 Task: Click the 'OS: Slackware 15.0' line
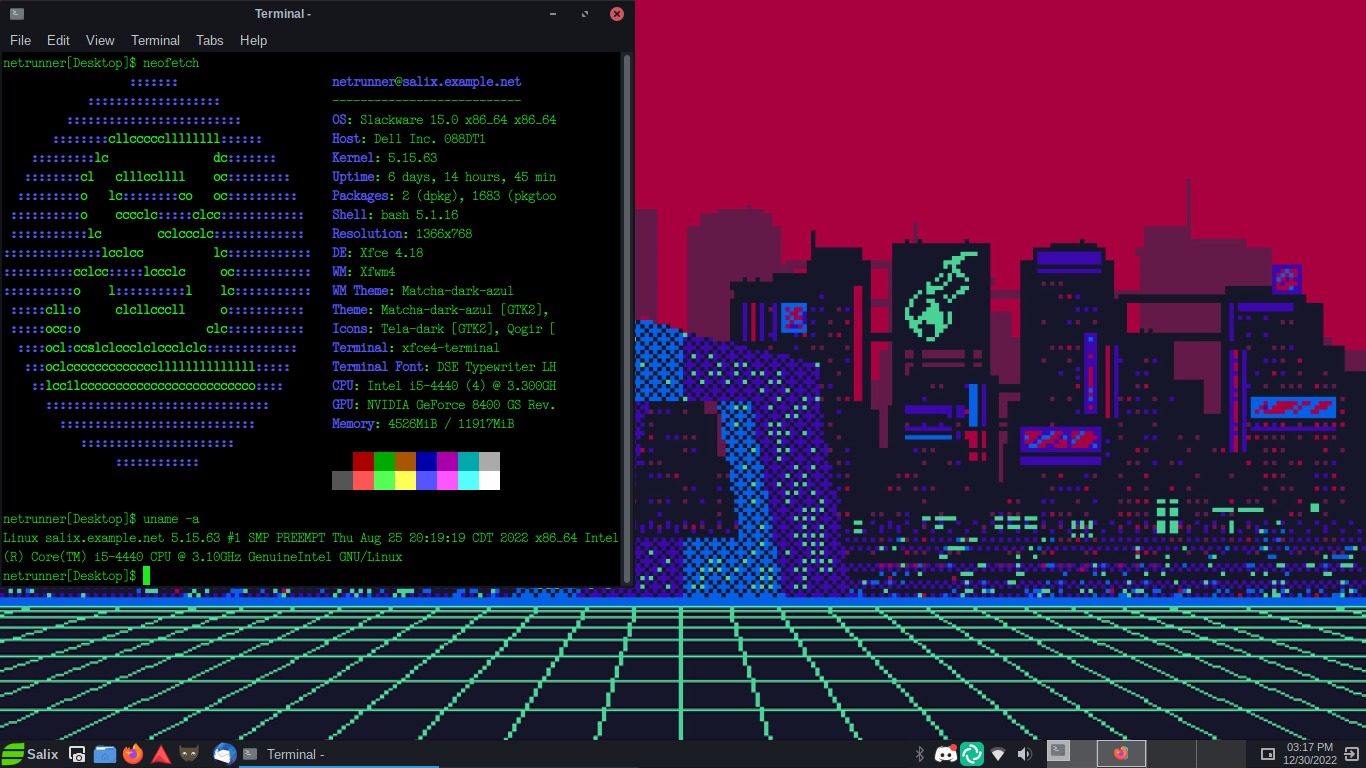[444, 120]
